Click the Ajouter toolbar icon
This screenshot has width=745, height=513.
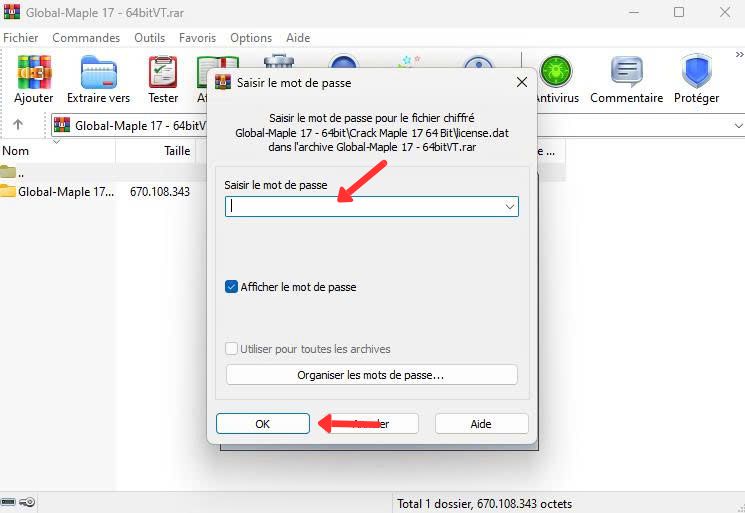pos(33,74)
